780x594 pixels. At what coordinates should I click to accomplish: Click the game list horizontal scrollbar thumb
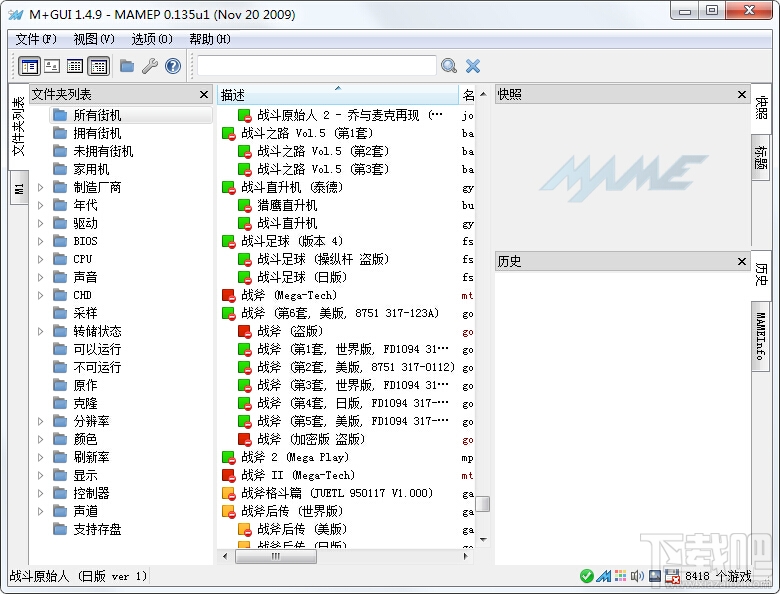point(276,556)
